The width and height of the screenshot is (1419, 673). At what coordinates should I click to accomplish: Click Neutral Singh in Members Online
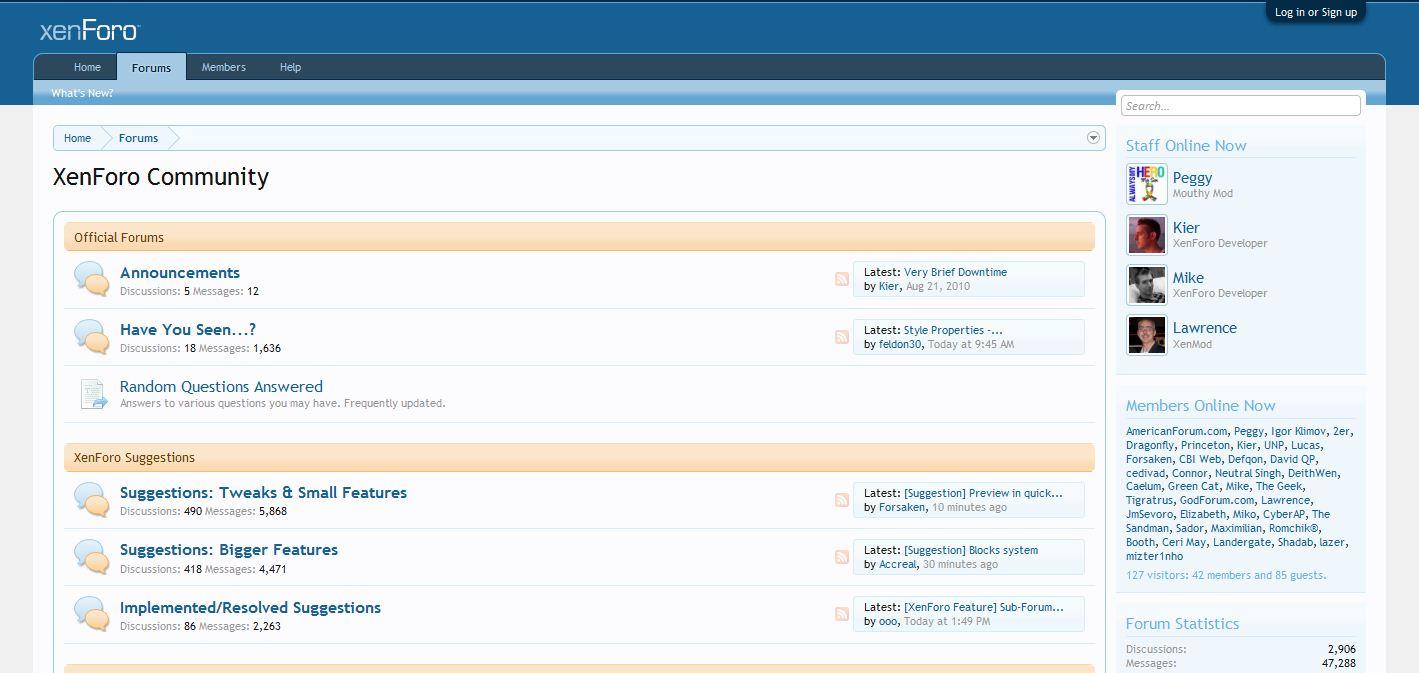[1248, 473]
